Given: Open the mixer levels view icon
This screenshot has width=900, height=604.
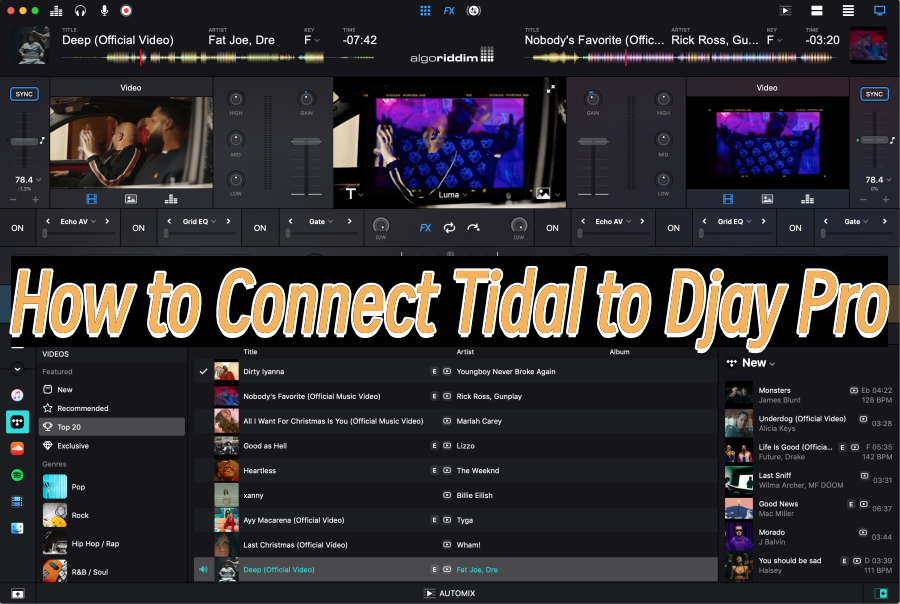Looking at the screenshot, I should [x=56, y=11].
